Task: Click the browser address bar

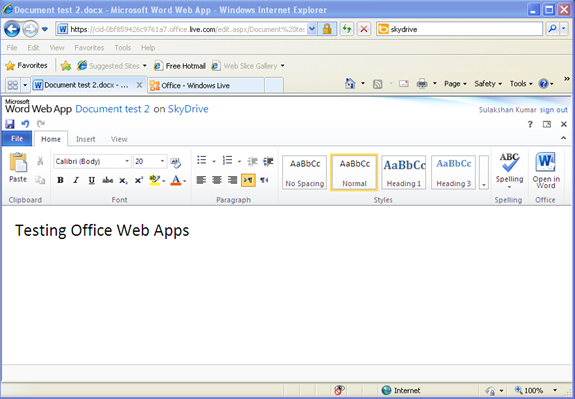Action: tap(186, 29)
